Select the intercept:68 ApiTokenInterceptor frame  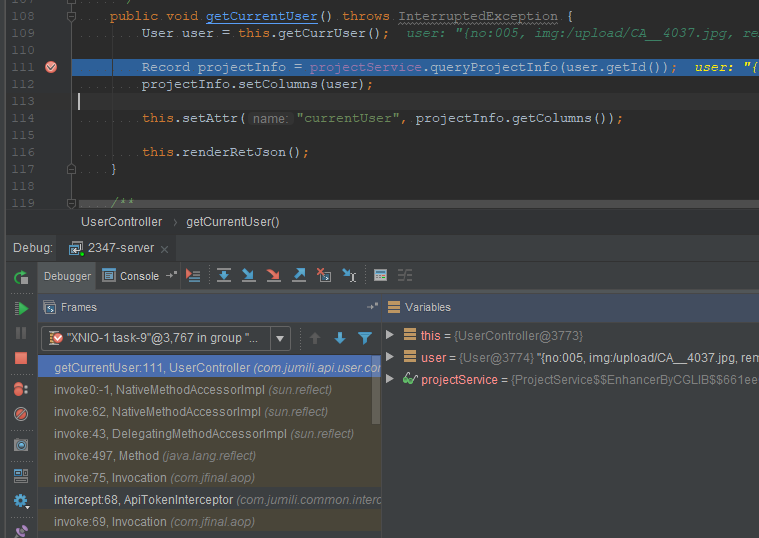[143, 500]
